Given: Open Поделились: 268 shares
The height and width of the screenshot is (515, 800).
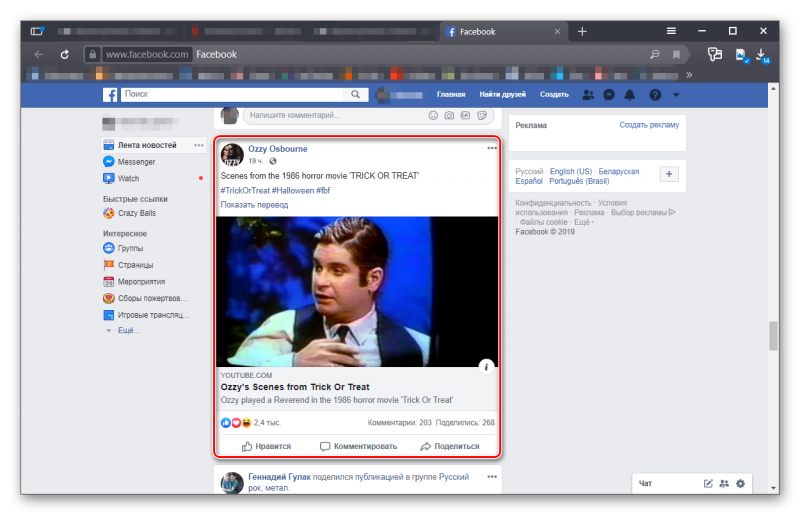Looking at the screenshot, I should coord(465,423).
